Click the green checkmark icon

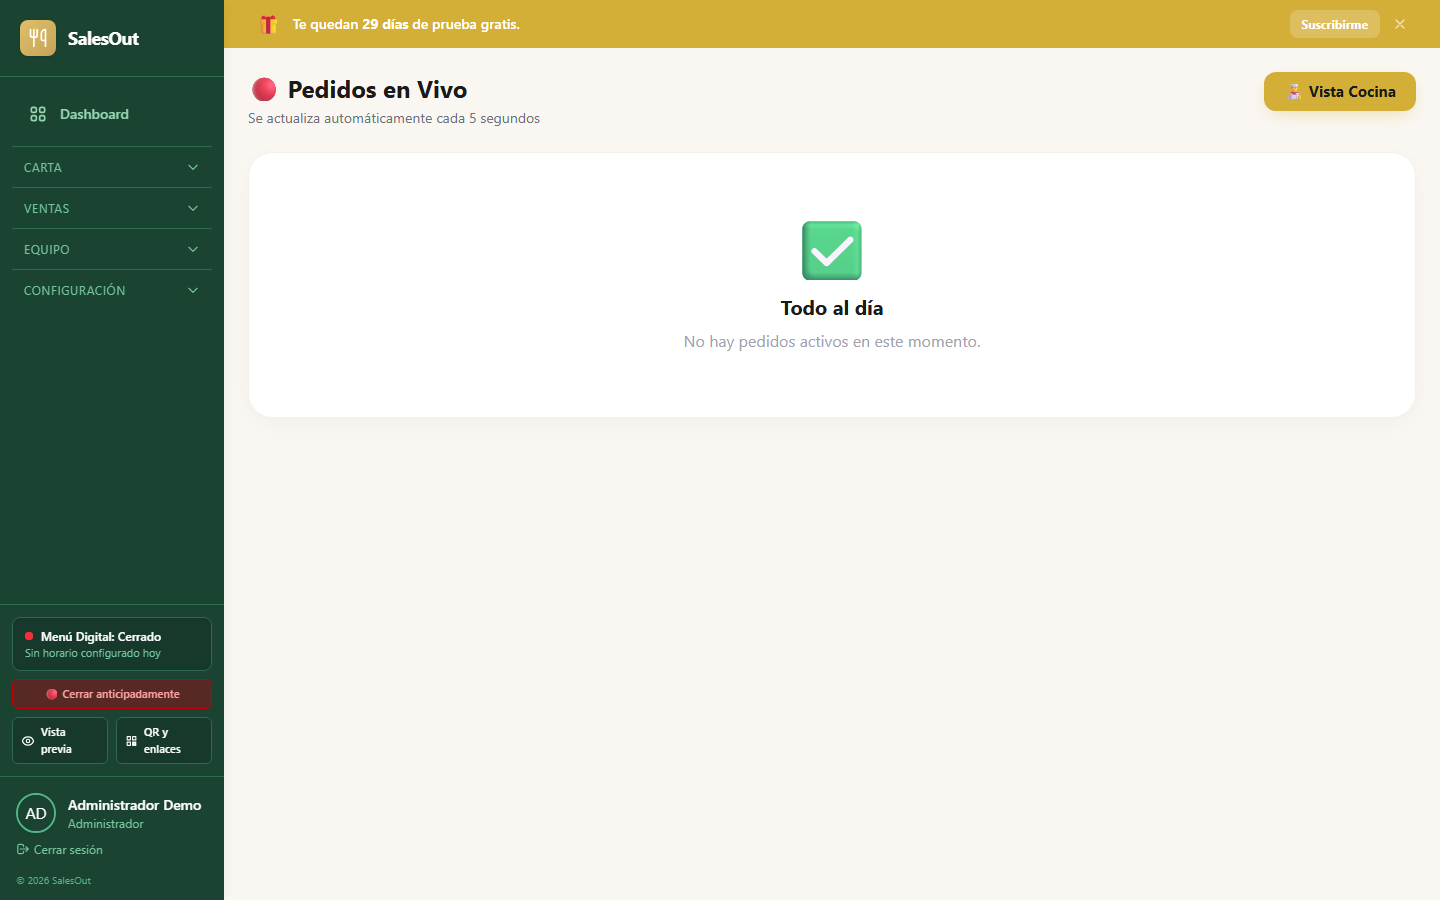(x=832, y=250)
